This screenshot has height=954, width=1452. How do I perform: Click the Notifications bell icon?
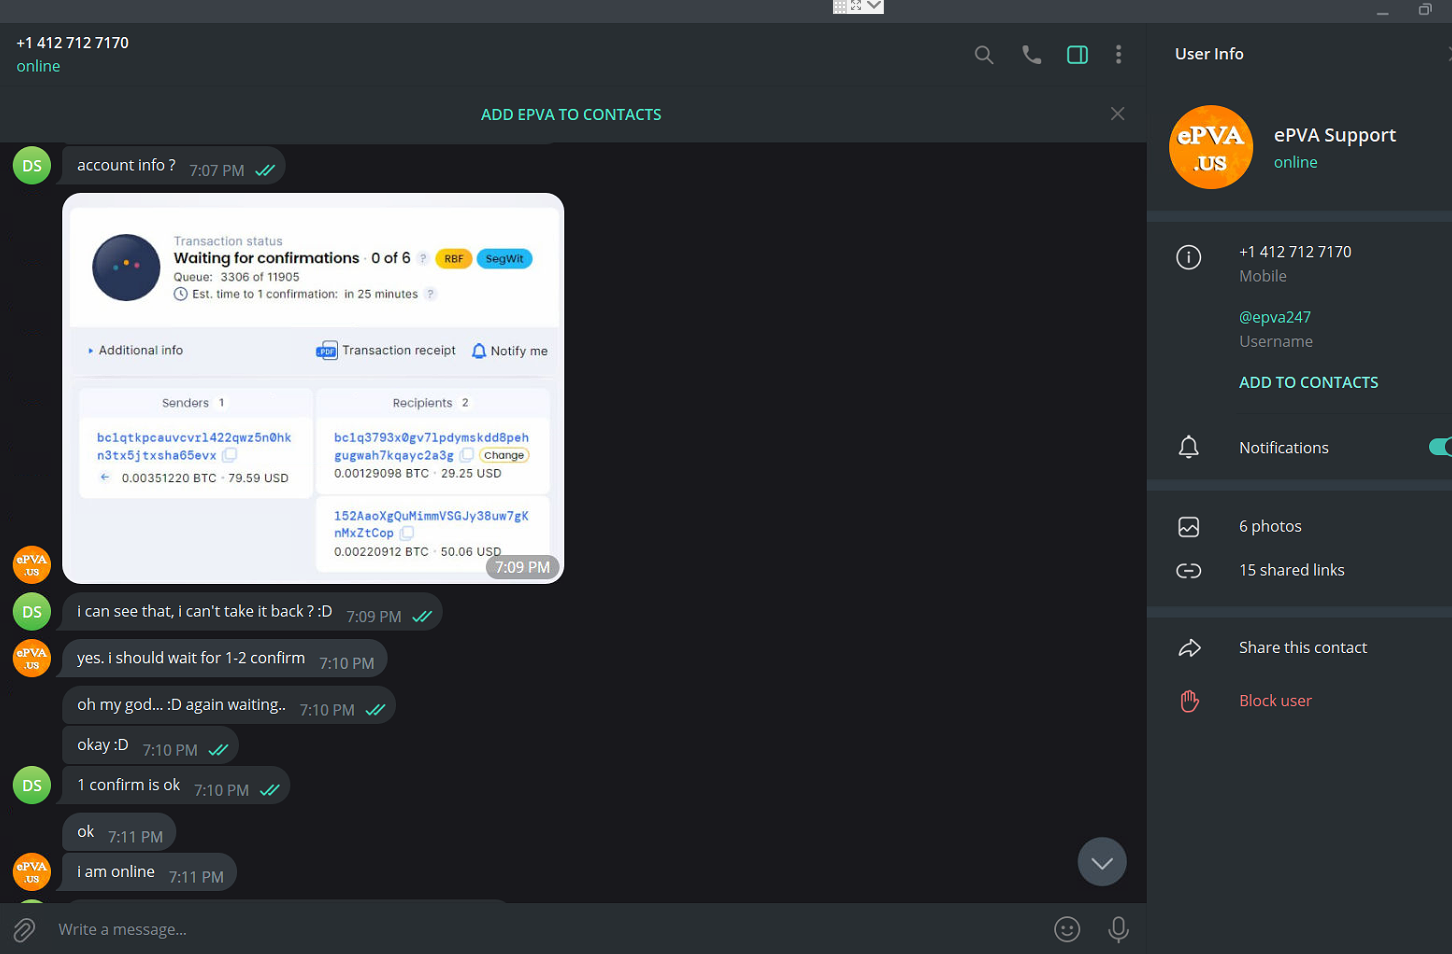(x=1188, y=447)
